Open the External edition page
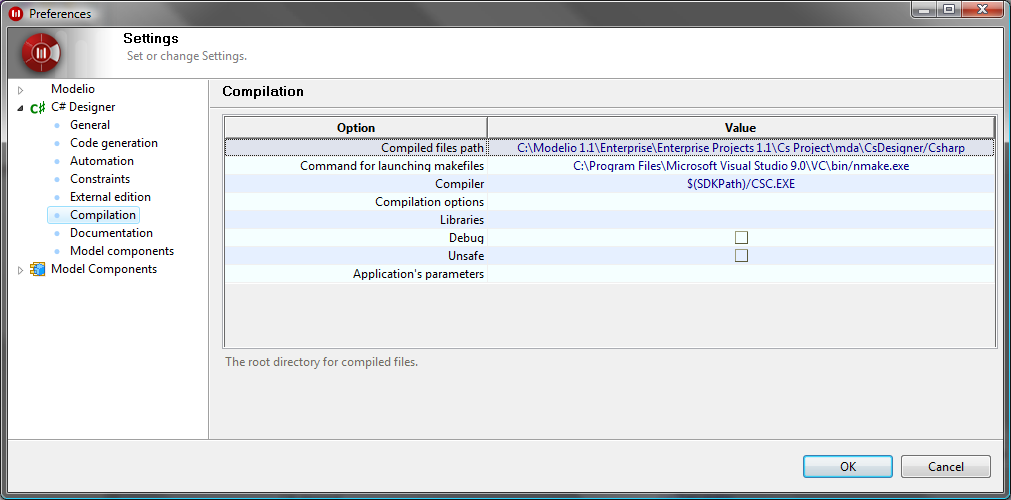 tap(110, 197)
